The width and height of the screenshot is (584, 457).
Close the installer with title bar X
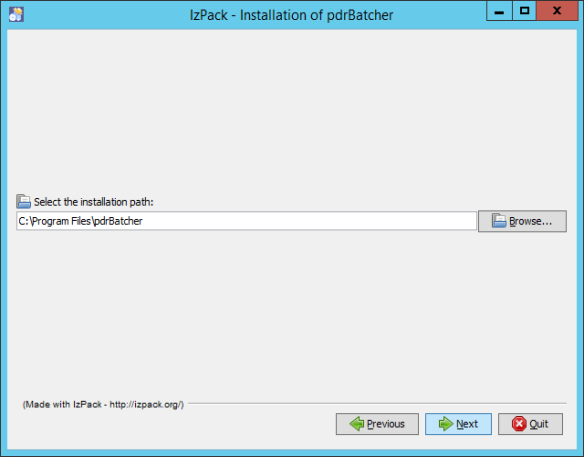(x=557, y=11)
